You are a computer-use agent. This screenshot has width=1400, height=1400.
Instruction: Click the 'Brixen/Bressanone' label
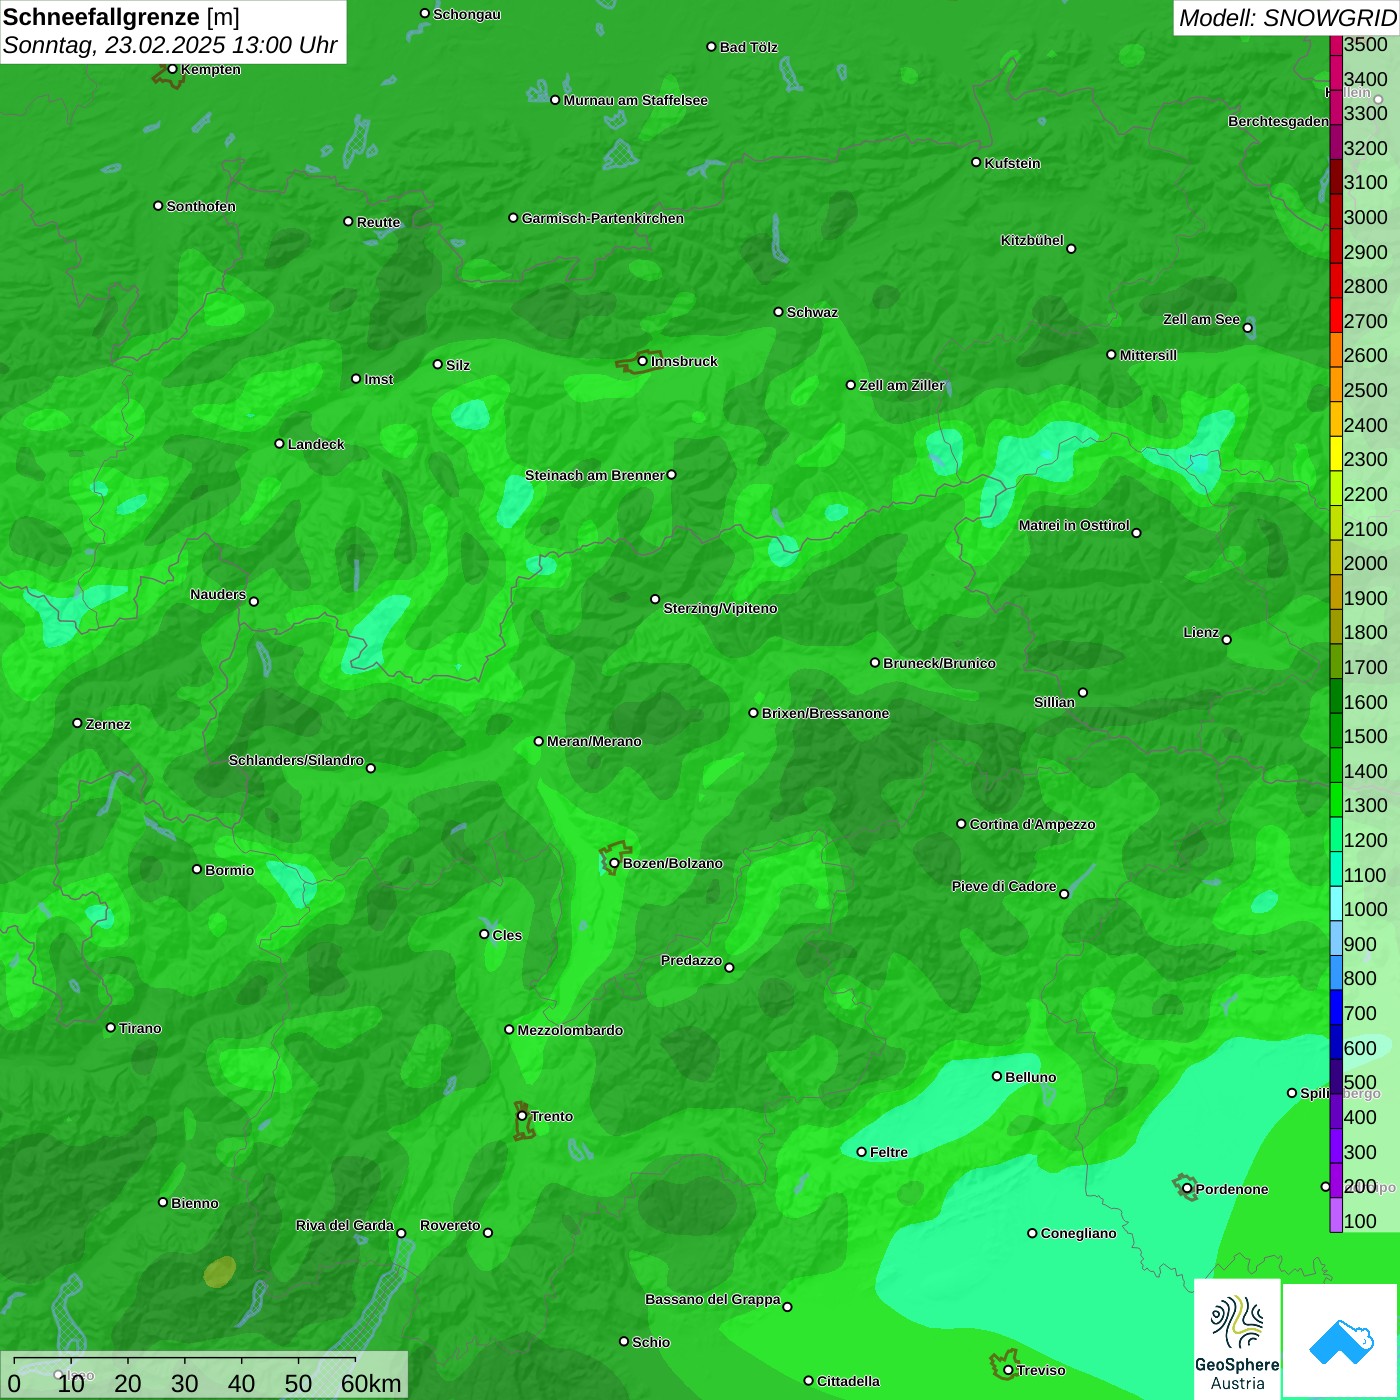(826, 713)
